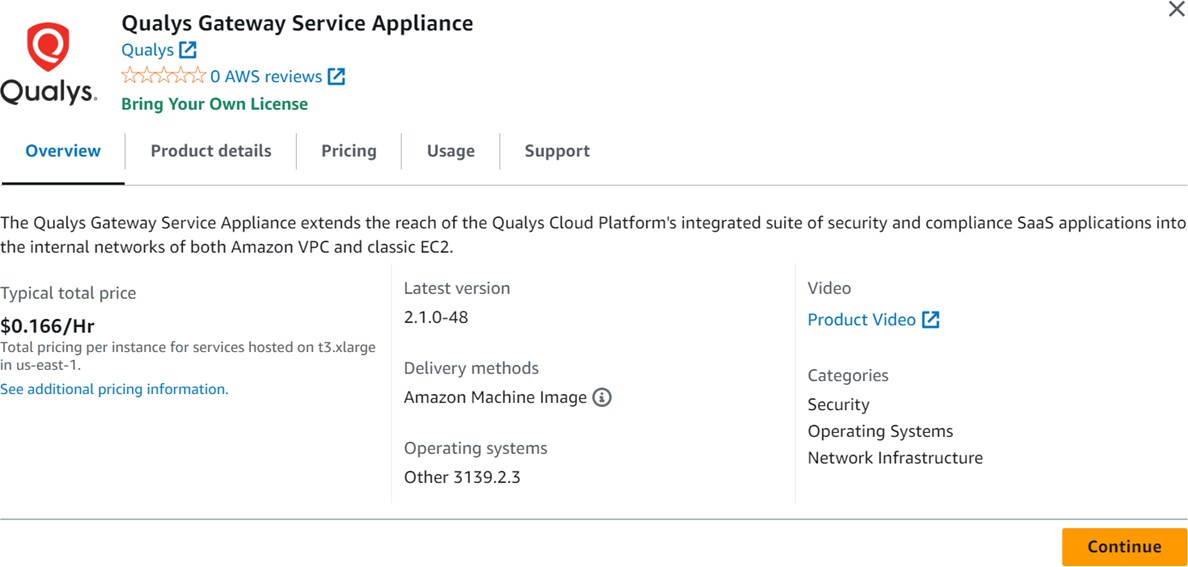
Task: Click info icon next to Amazon Machine Image
Action: tap(602, 397)
